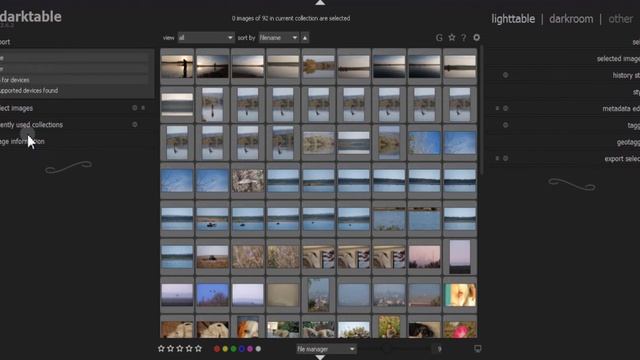Open the other views menu
640x360 pixels.
point(620,19)
